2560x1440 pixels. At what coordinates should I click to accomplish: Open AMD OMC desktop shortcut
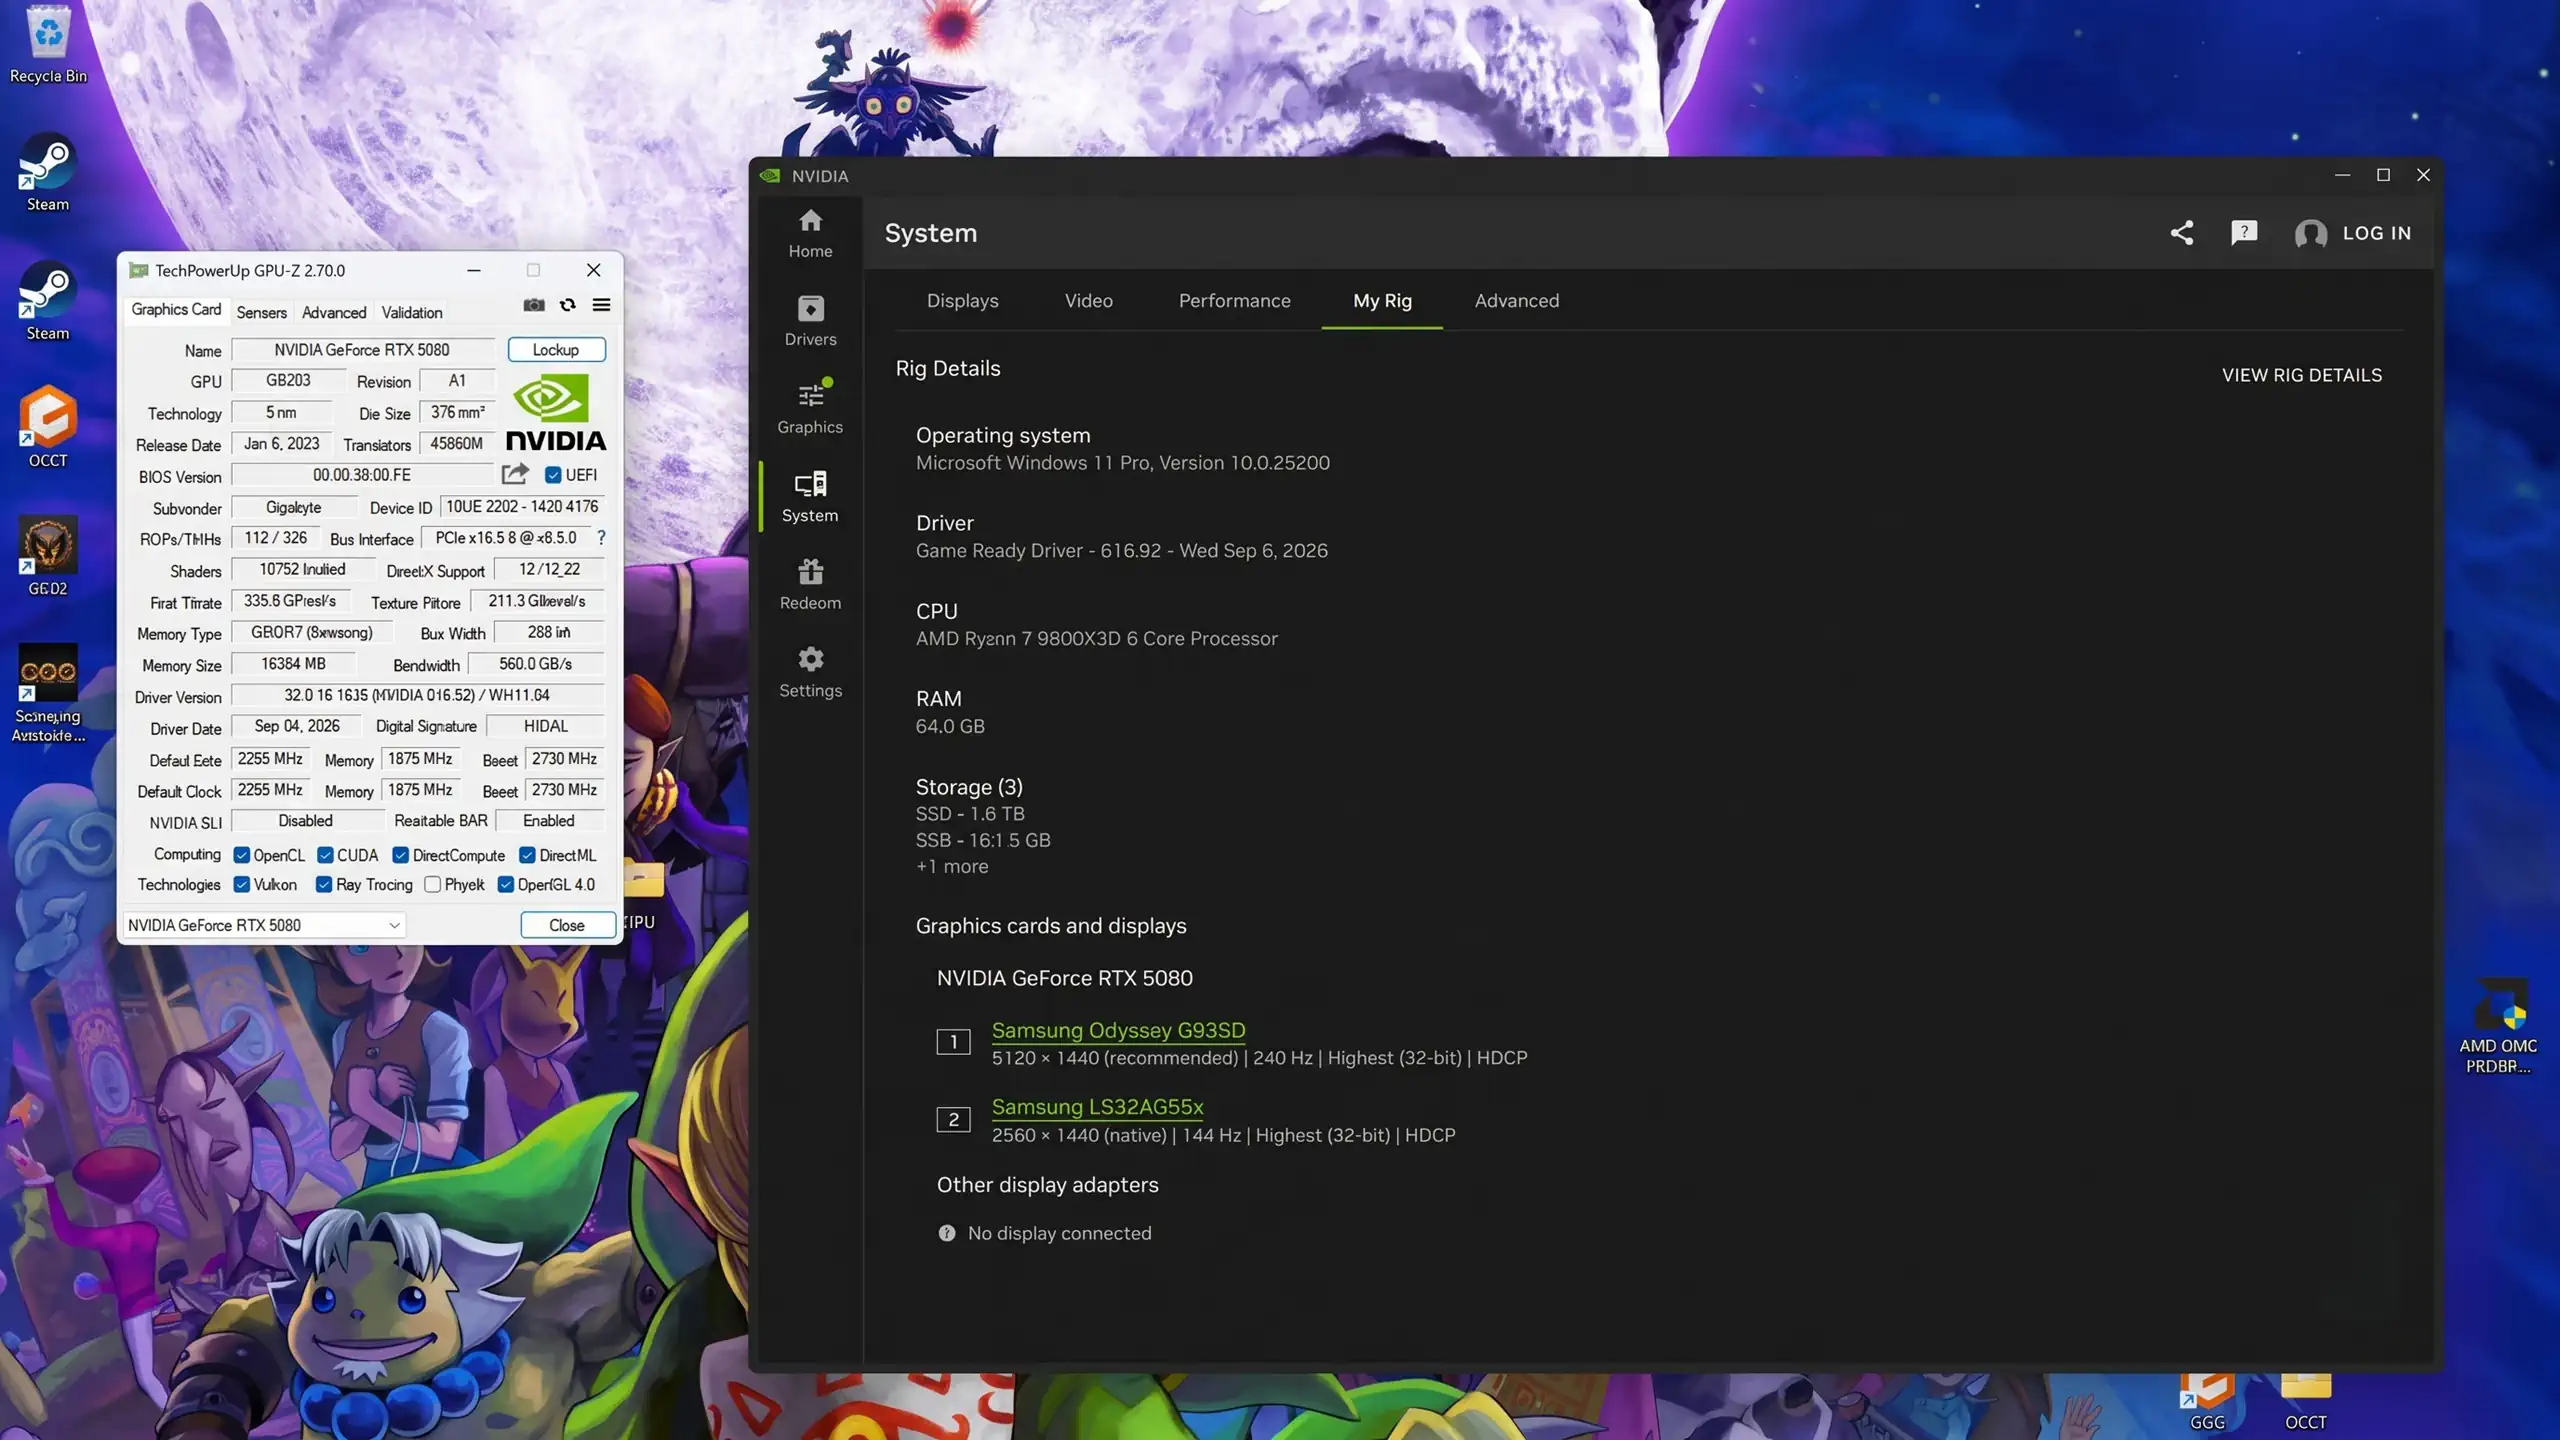tap(2498, 1026)
